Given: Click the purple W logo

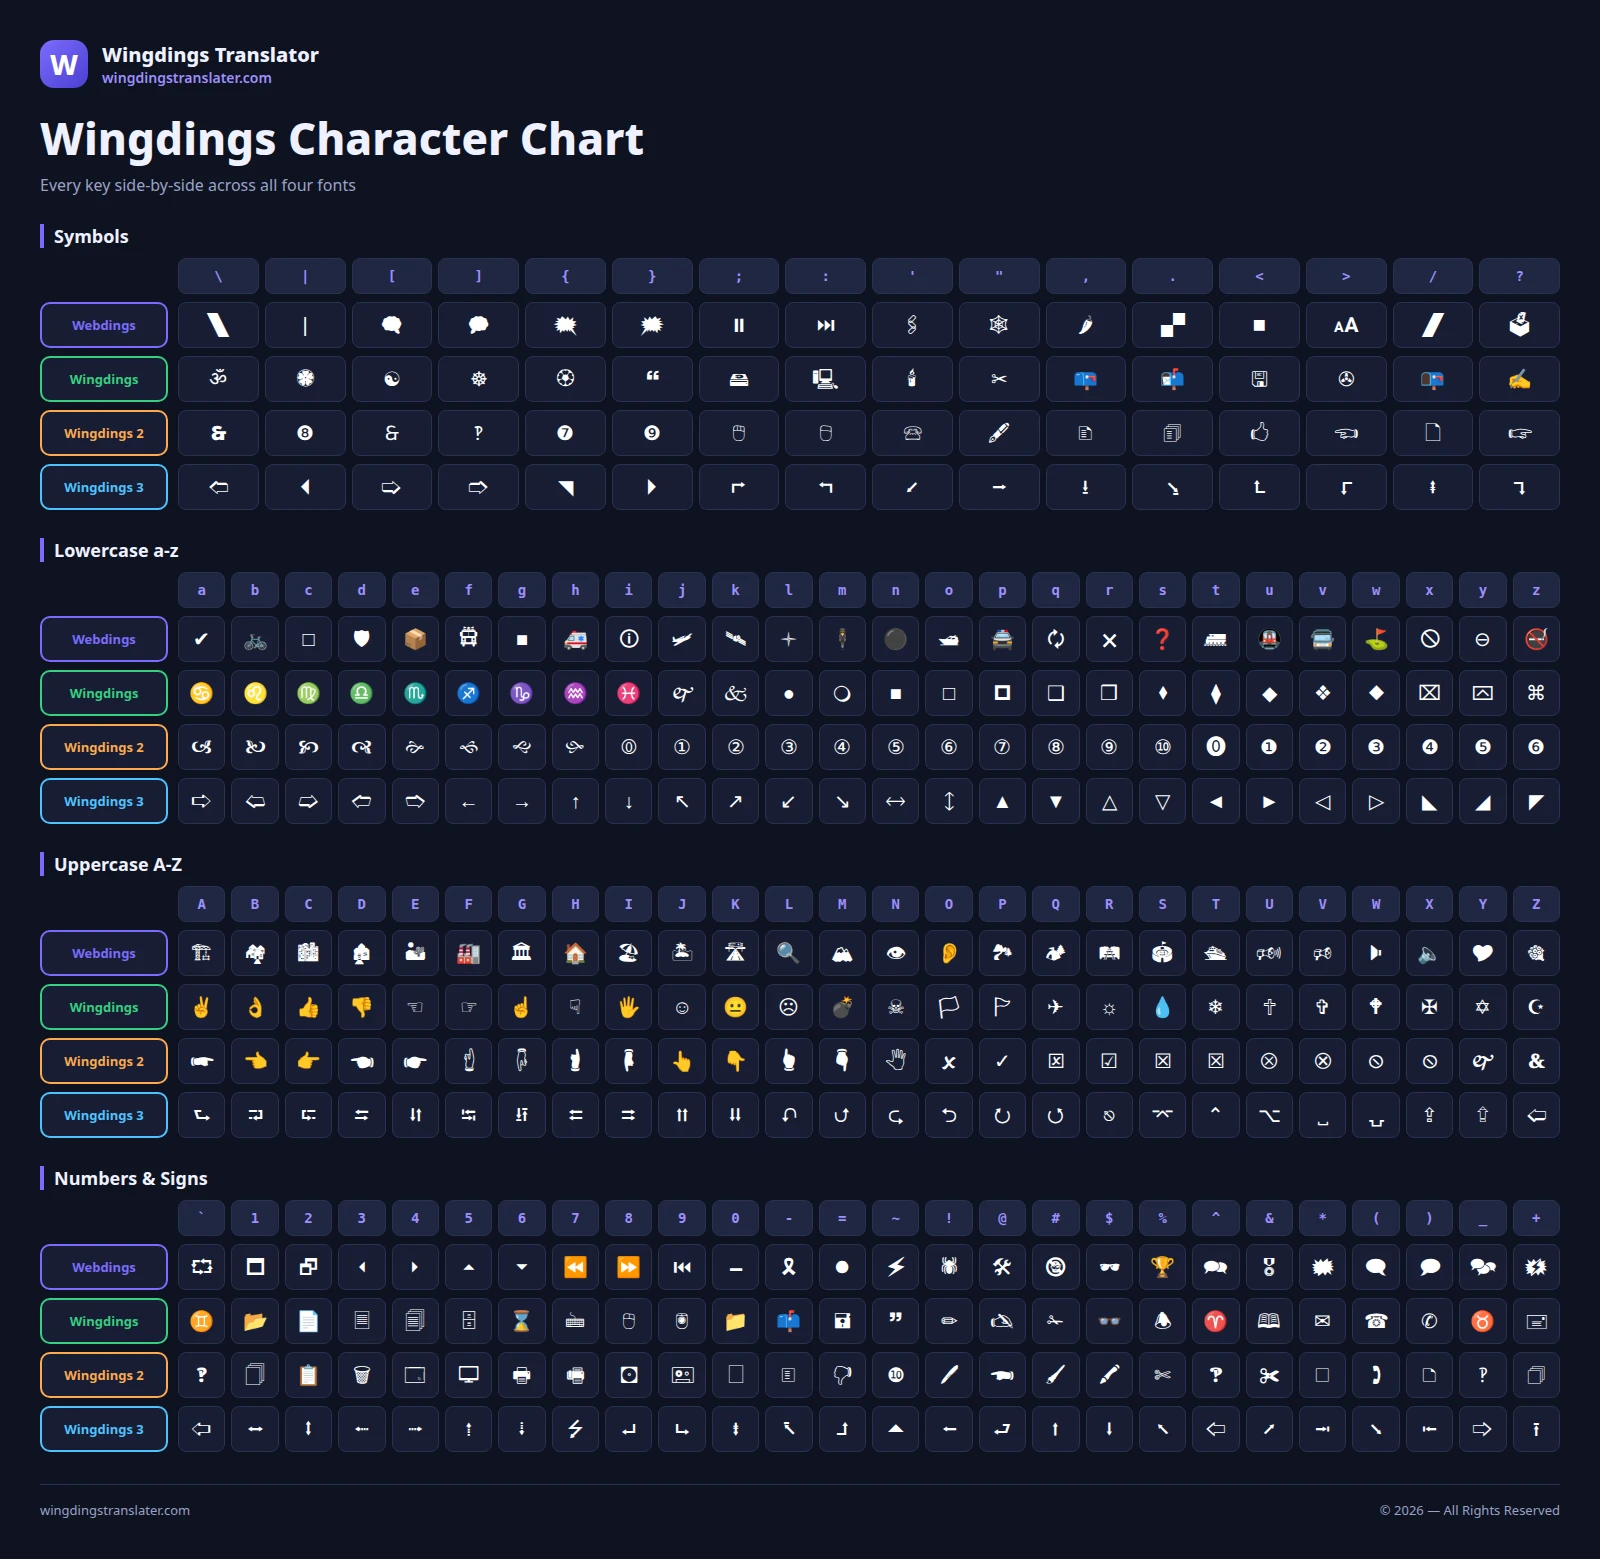Looking at the screenshot, I should click(64, 64).
